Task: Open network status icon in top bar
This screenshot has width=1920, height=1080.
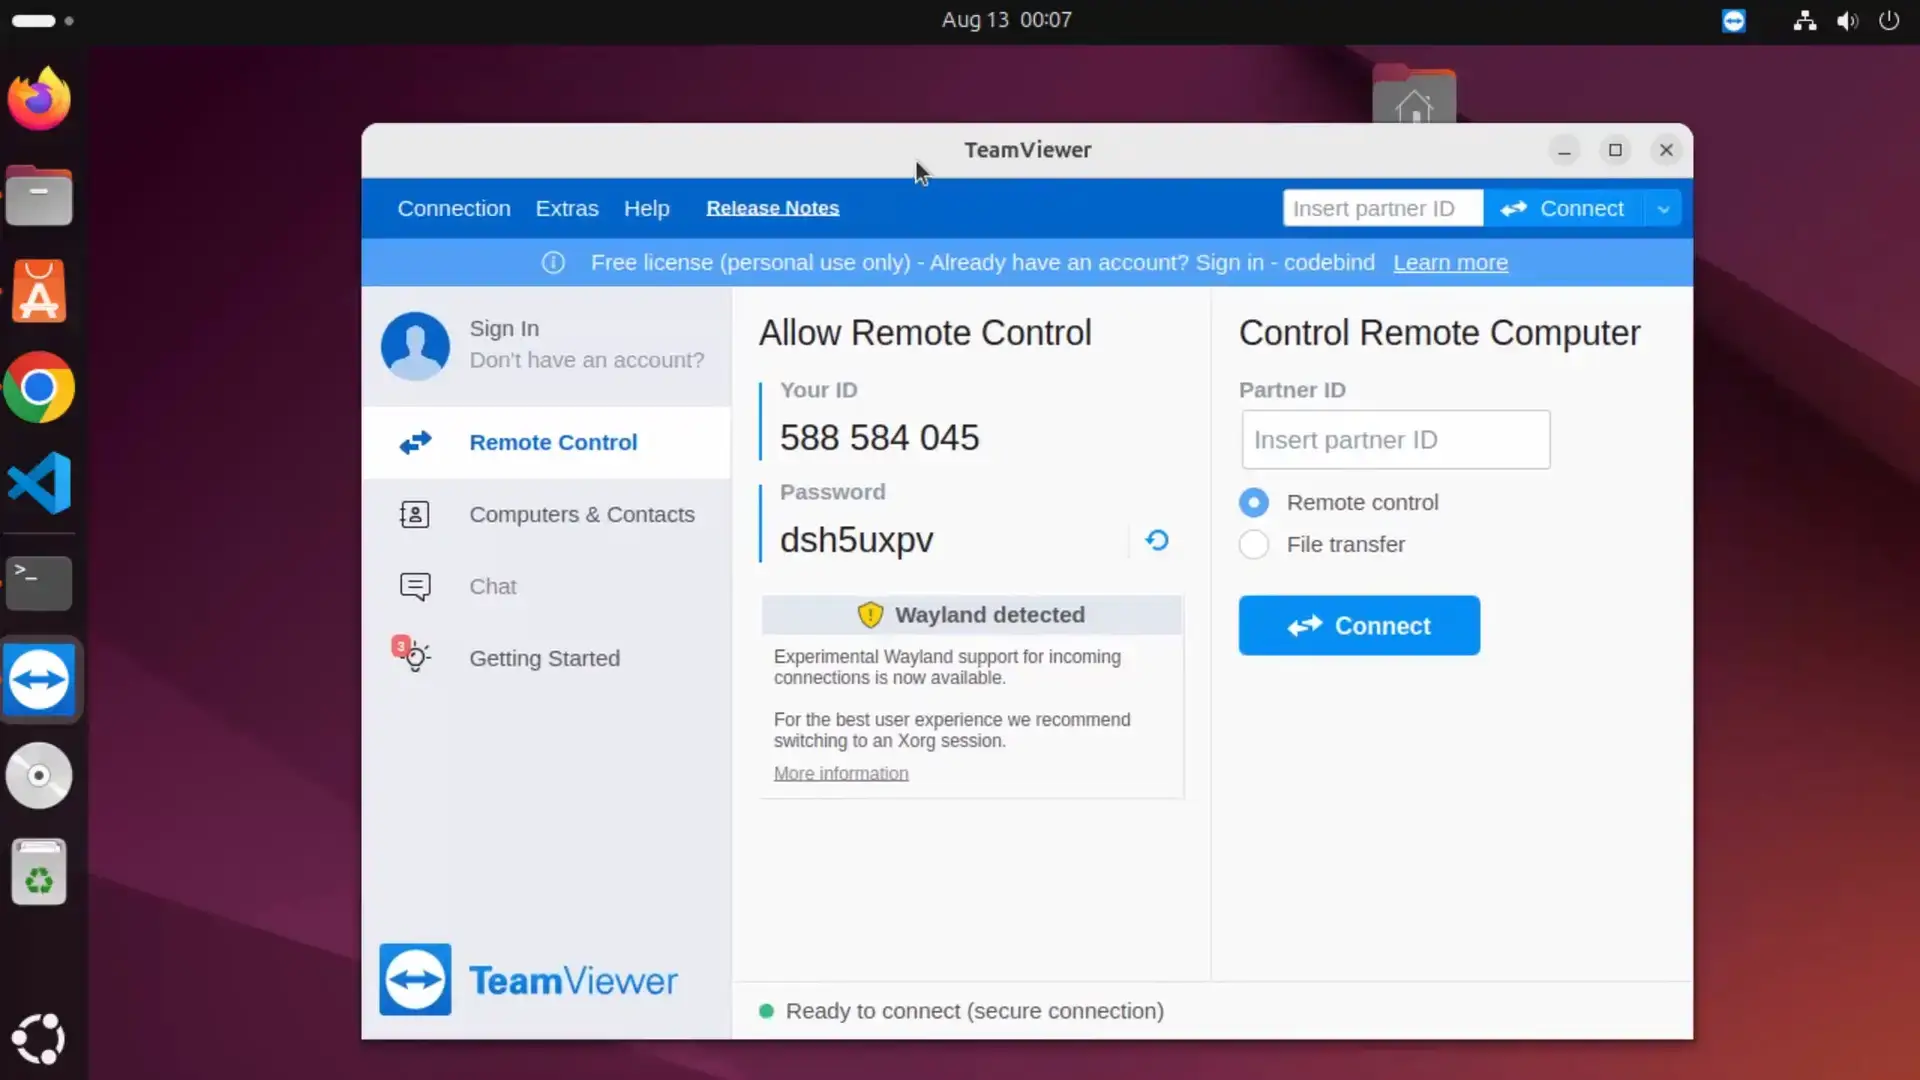Action: [1804, 20]
